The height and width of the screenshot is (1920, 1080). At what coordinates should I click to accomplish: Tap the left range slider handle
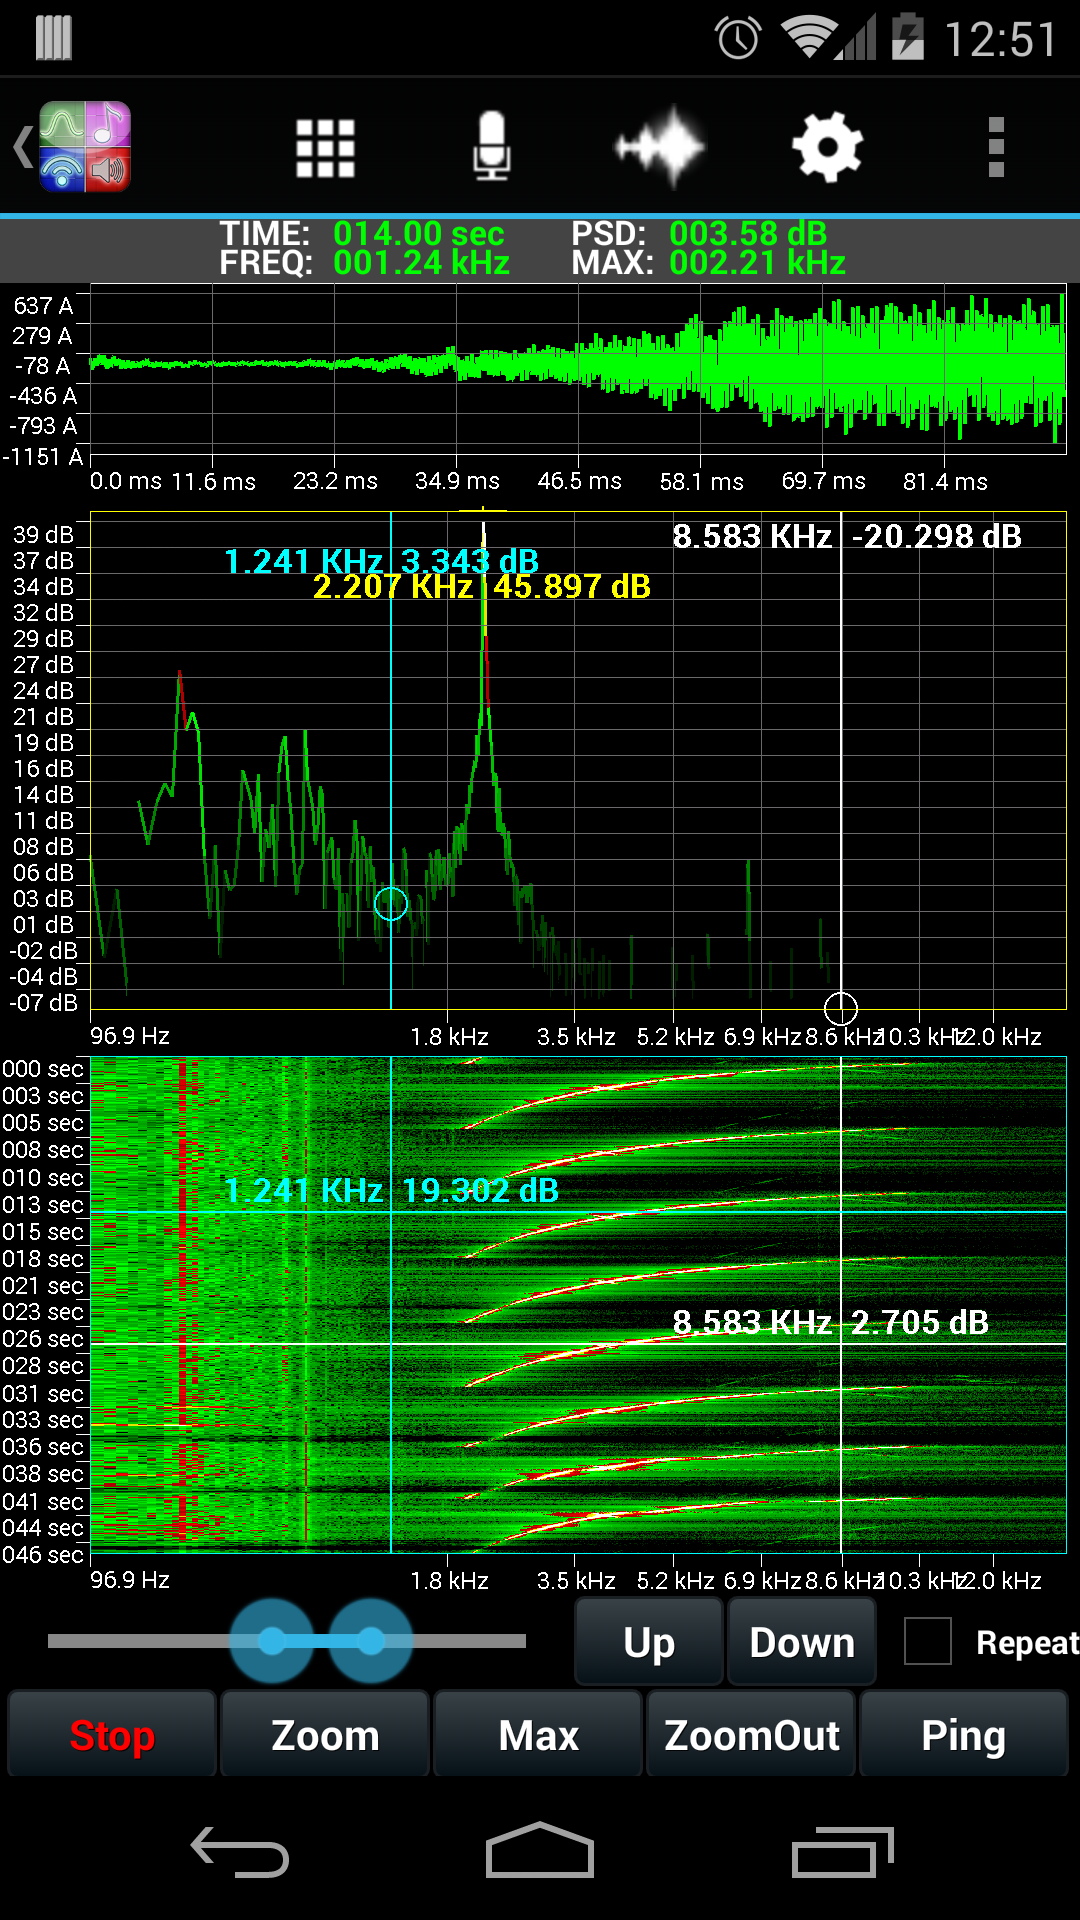tap(272, 1641)
